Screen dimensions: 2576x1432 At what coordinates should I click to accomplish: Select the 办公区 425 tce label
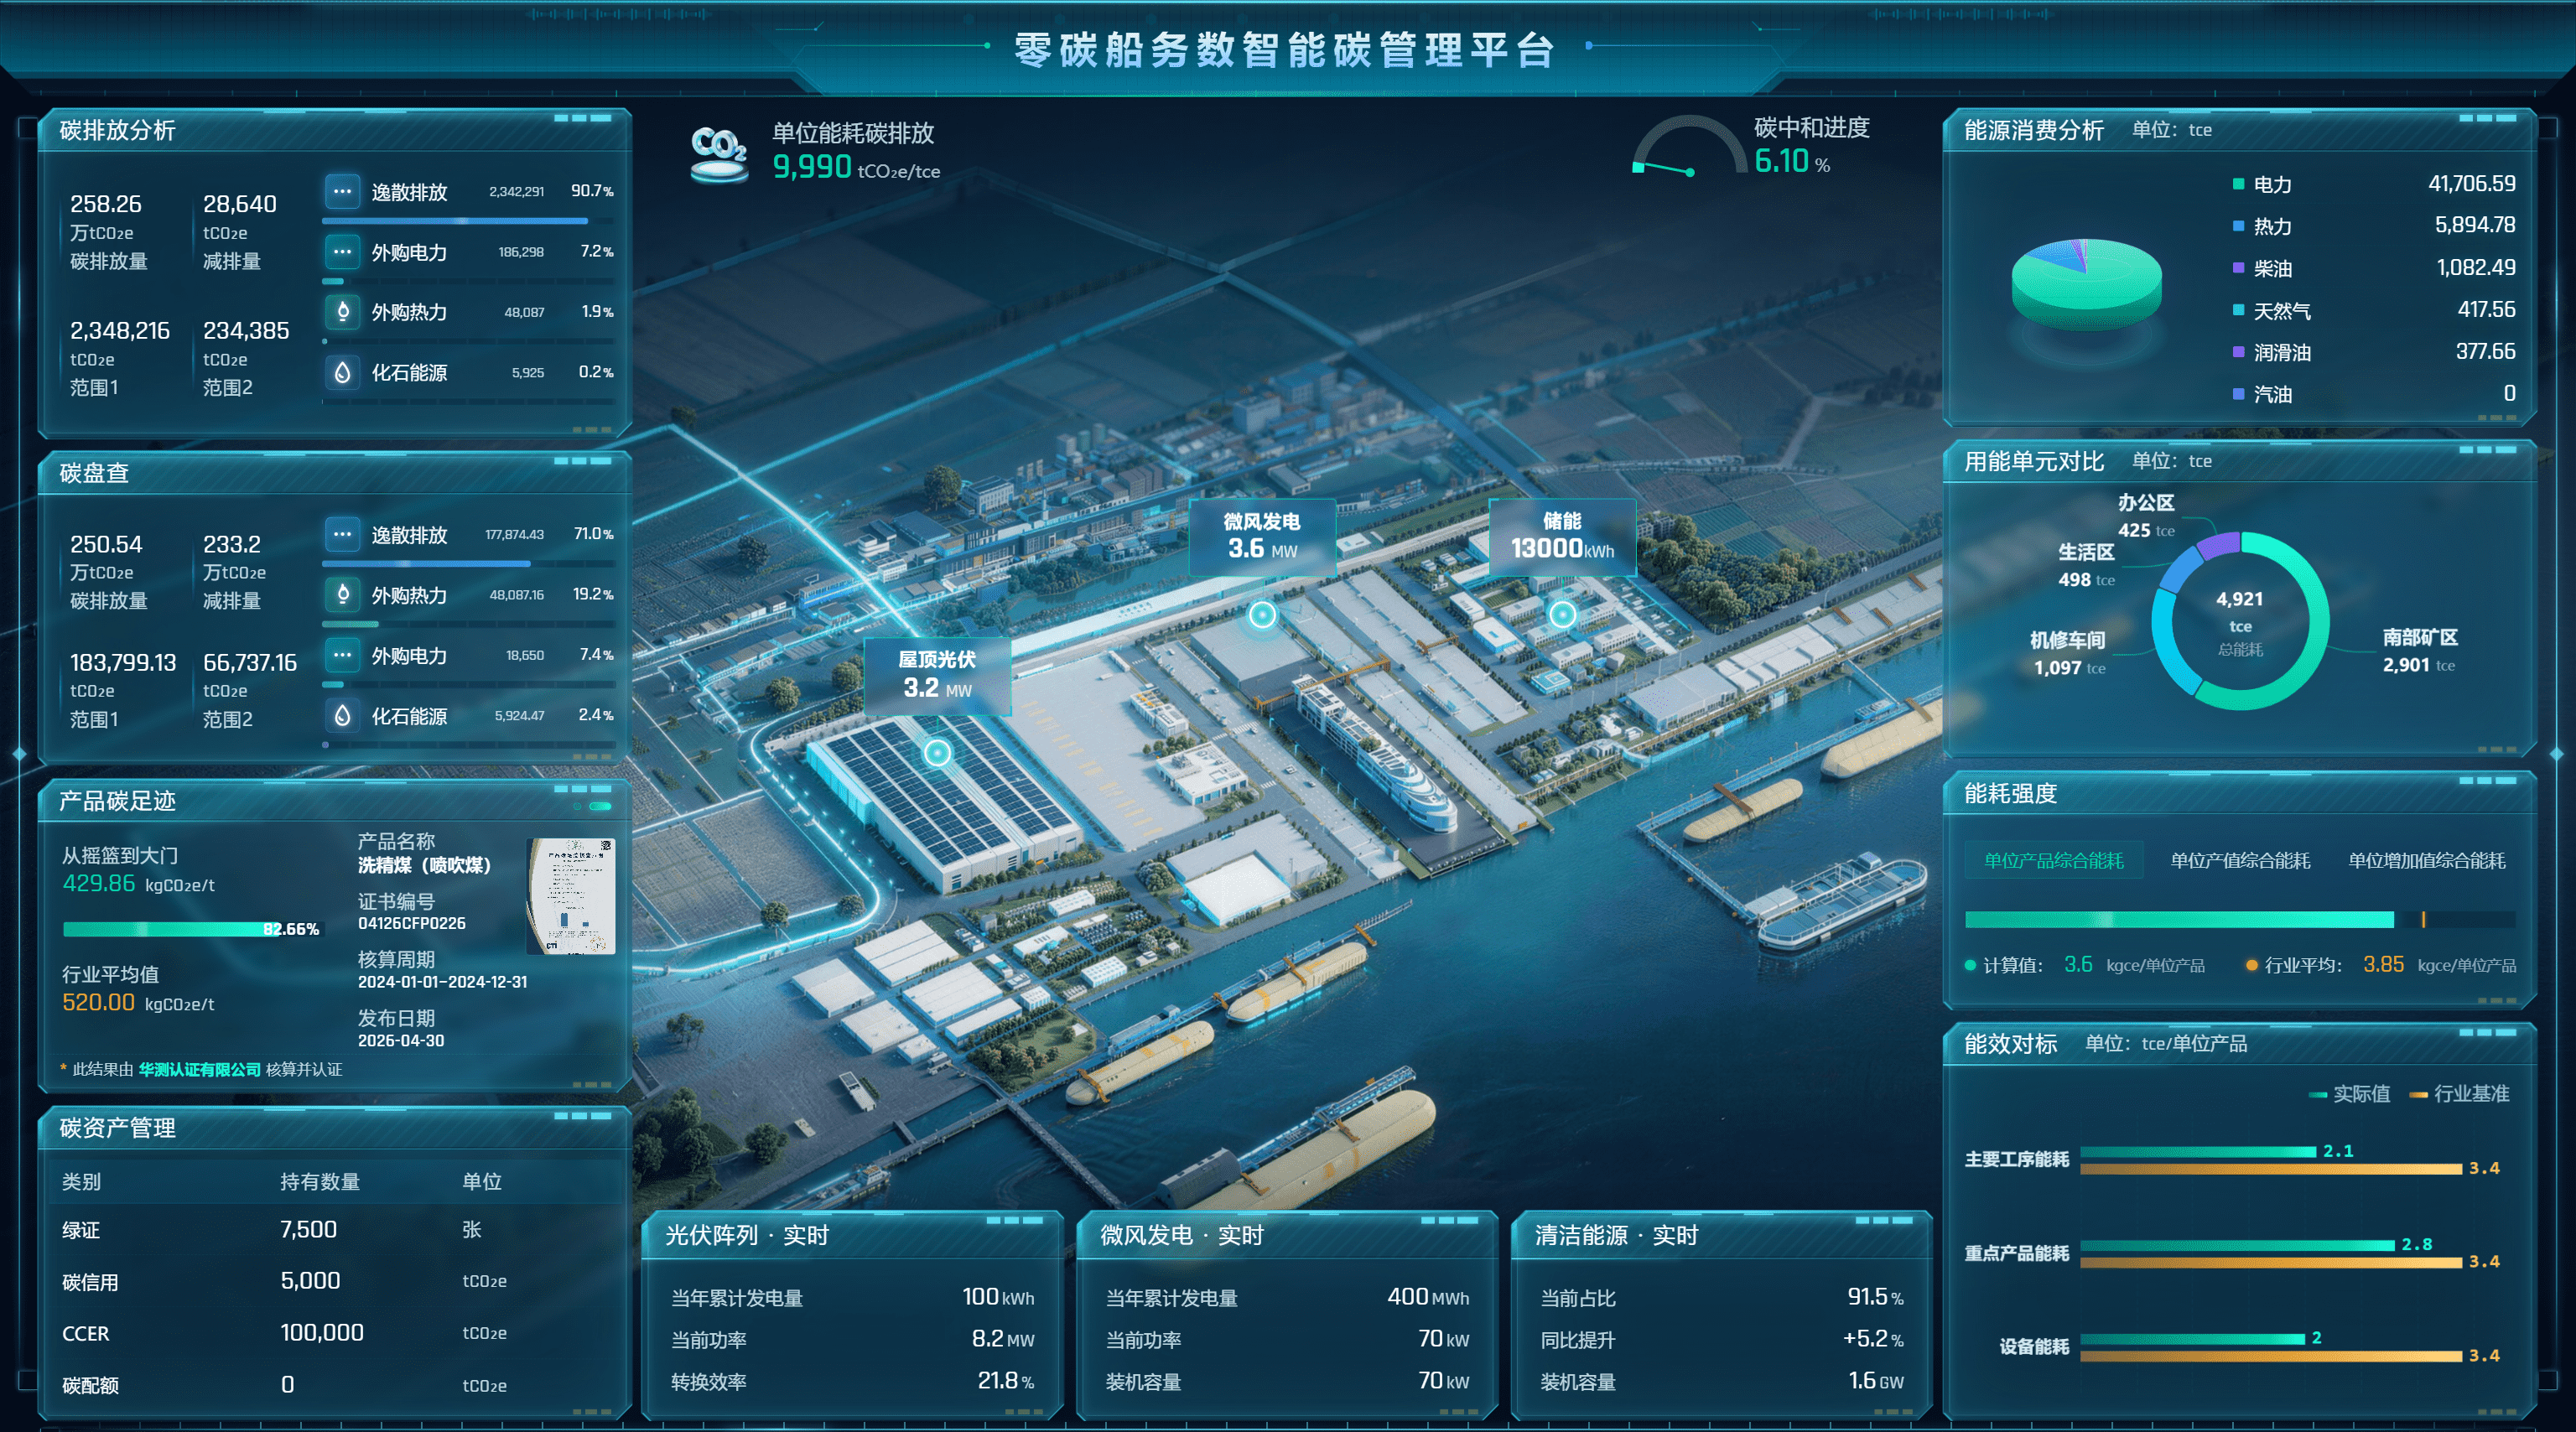2146,516
